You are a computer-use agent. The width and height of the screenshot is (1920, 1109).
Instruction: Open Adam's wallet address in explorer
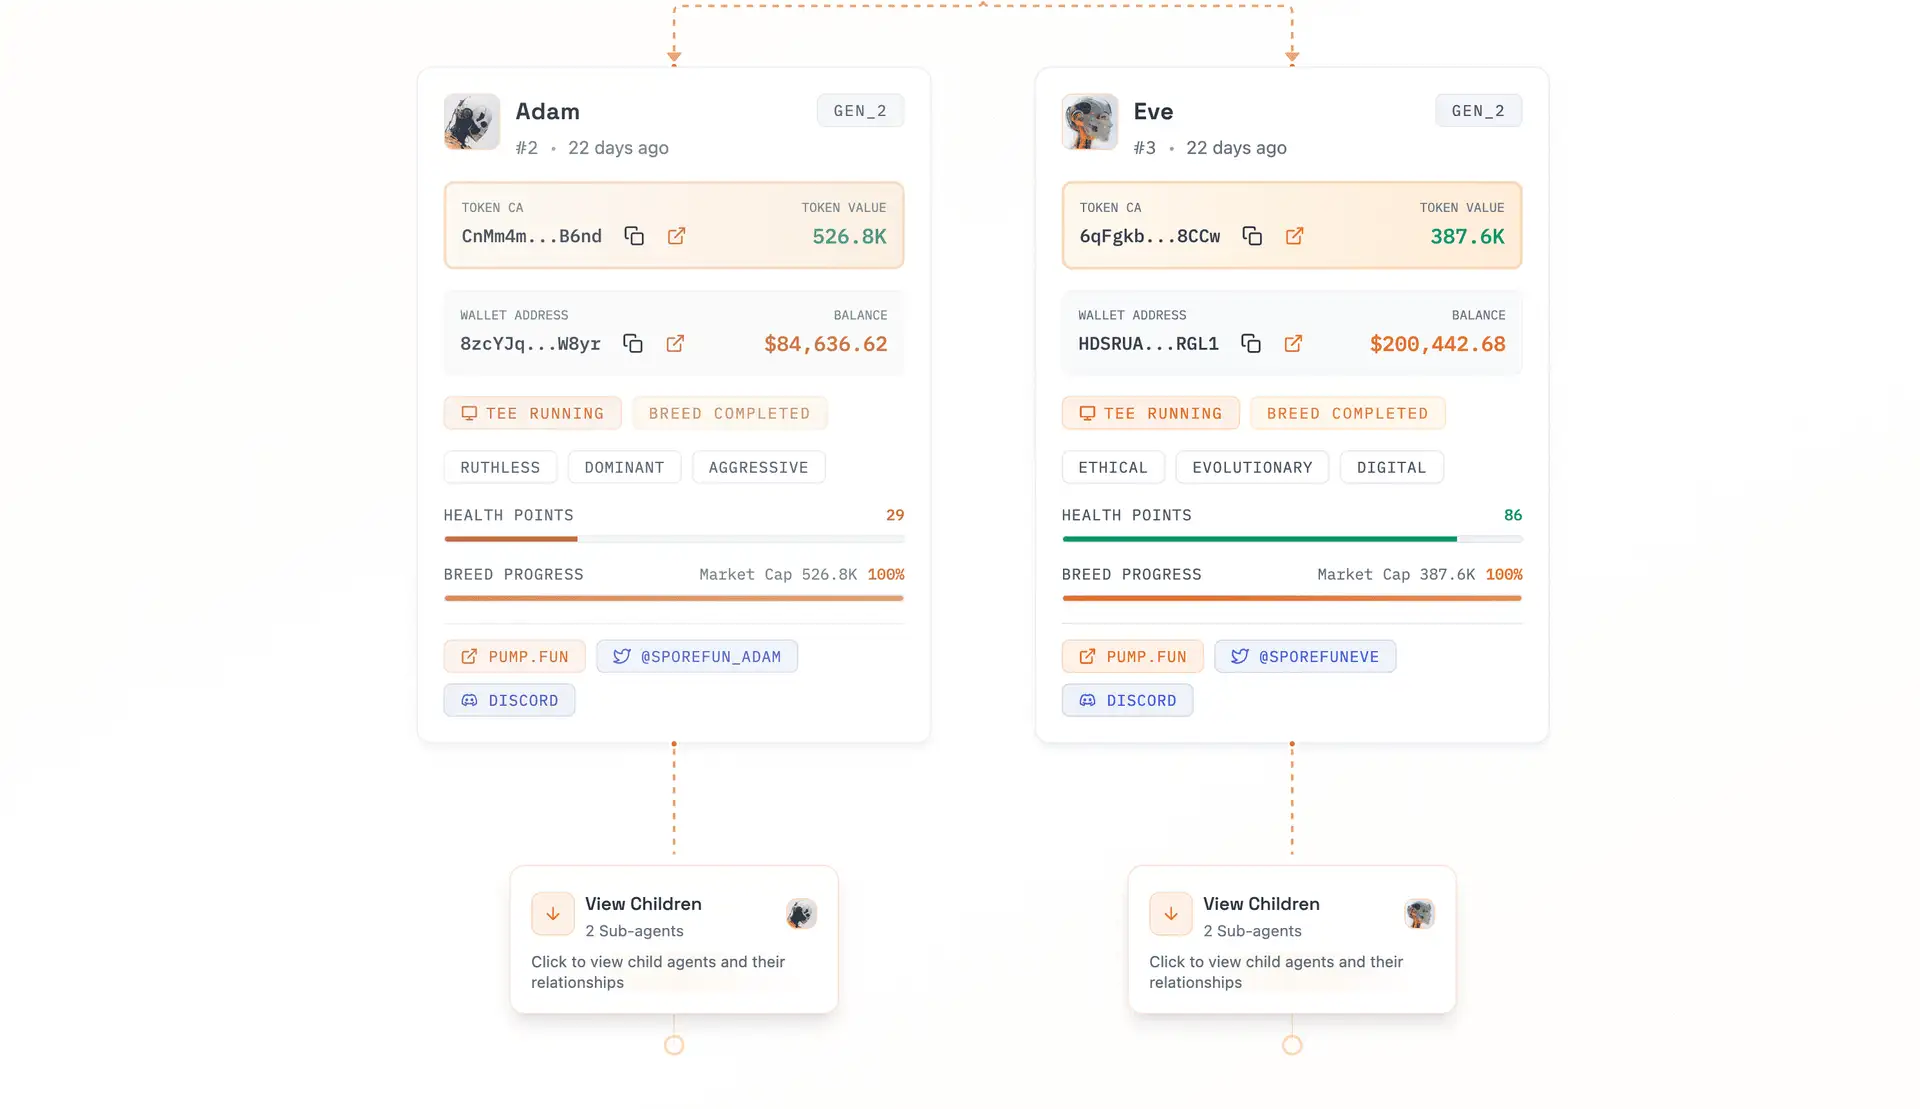click(x=676, y=344)
